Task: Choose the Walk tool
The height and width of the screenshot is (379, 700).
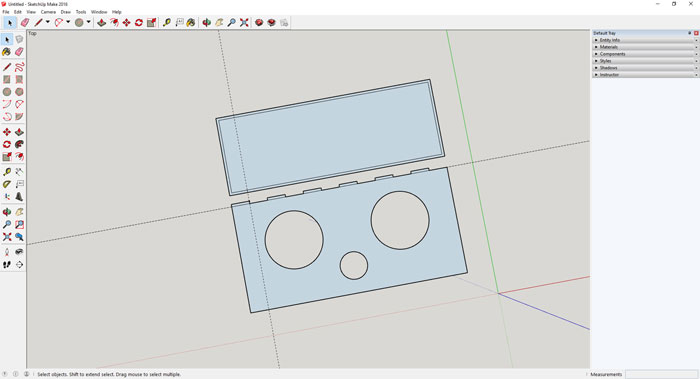Action: [x=7, y=265]
